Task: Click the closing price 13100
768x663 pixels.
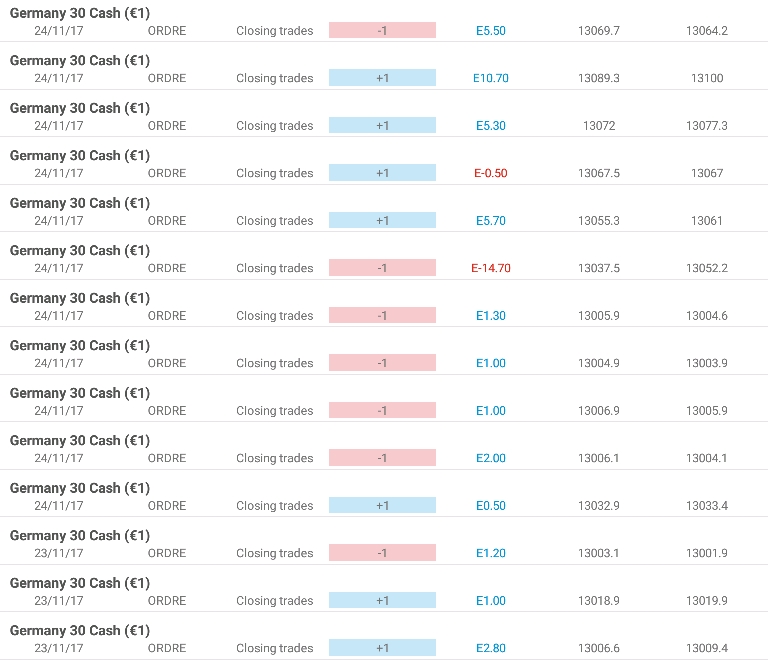Action: click(x=707, y=78)
